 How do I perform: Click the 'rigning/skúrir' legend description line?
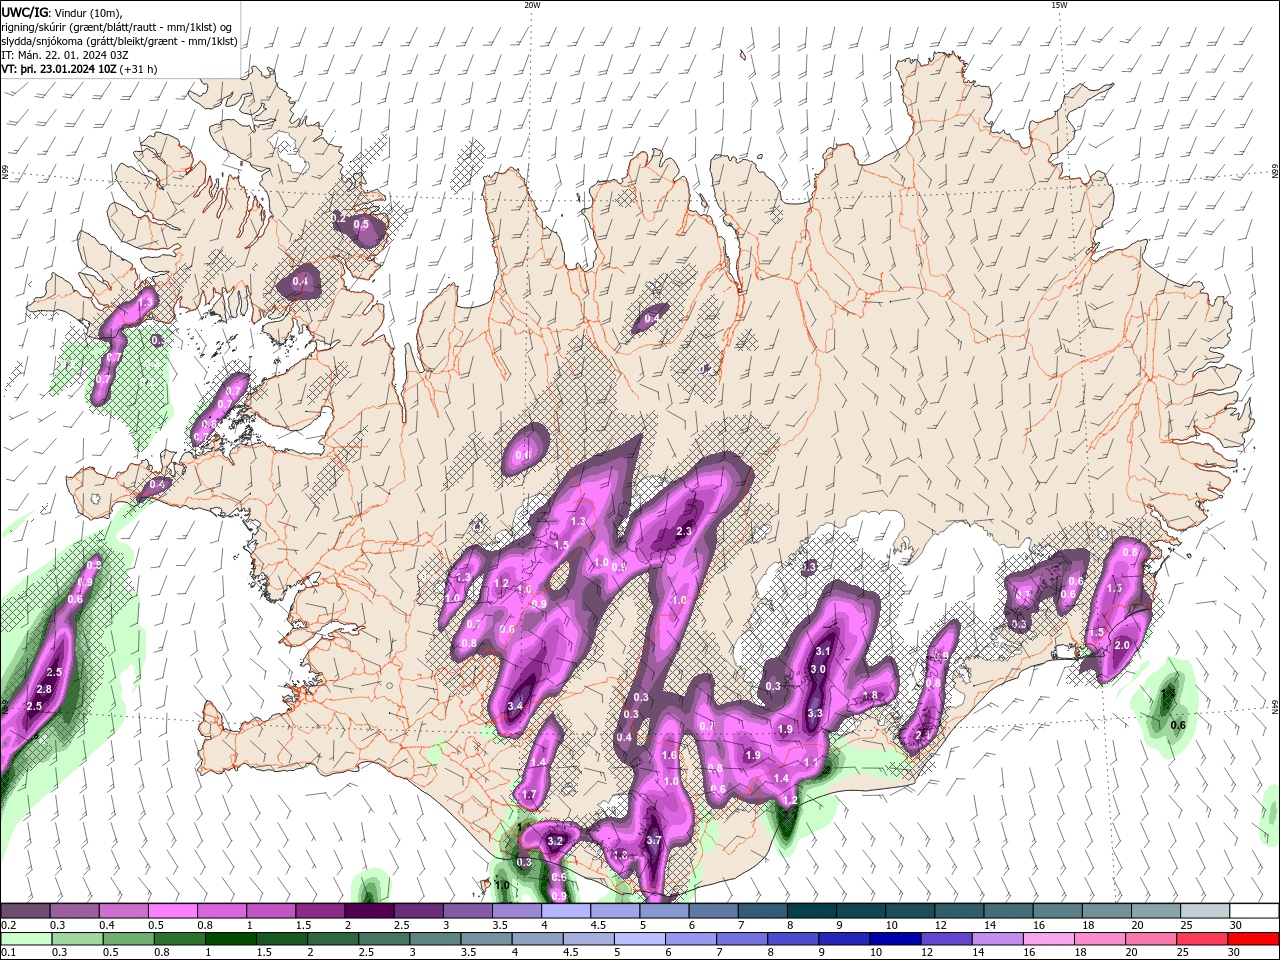coord(118,27)
